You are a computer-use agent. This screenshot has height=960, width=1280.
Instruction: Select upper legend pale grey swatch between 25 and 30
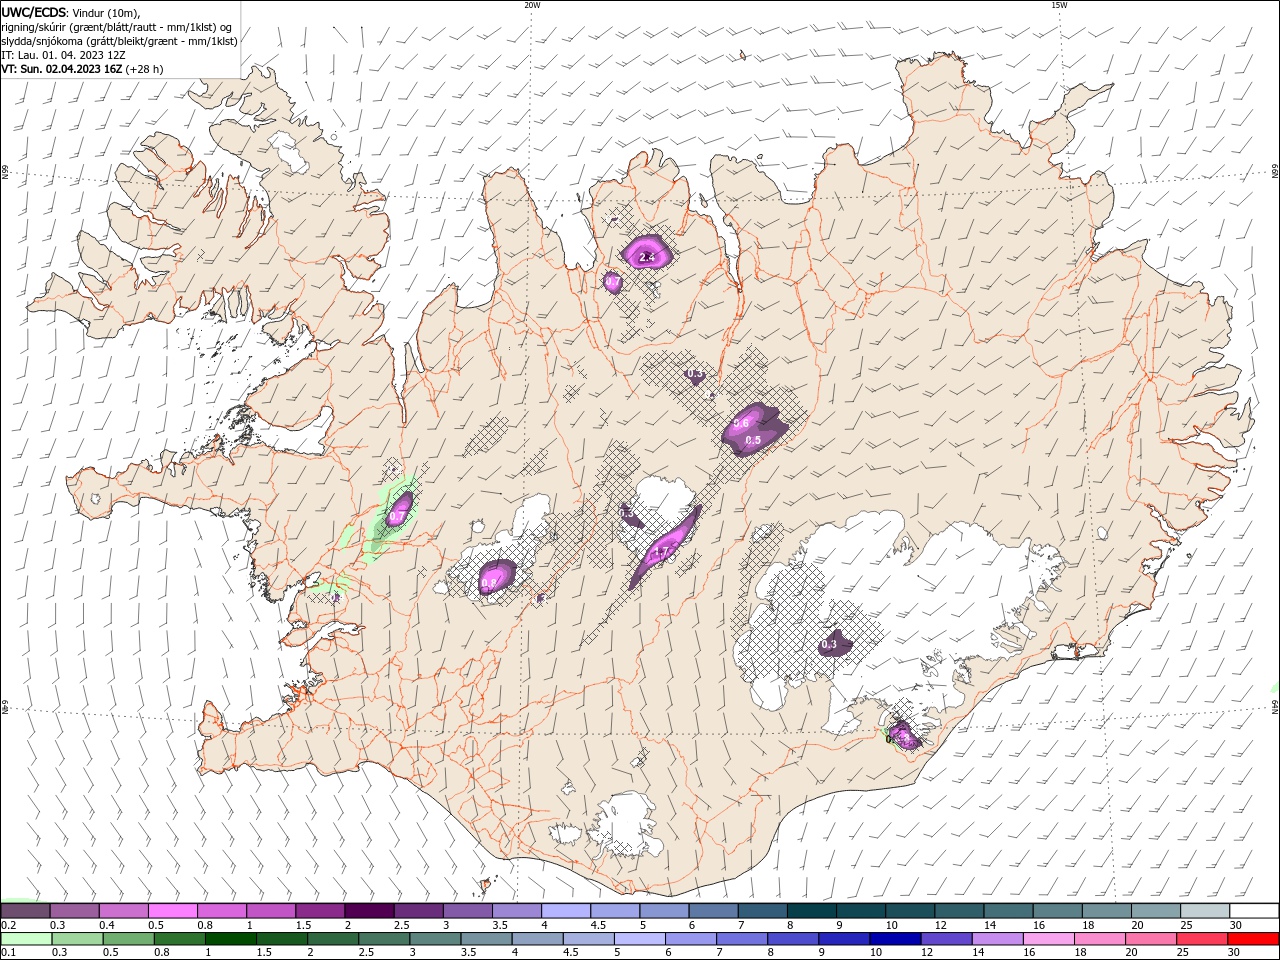click(1205, 911)
